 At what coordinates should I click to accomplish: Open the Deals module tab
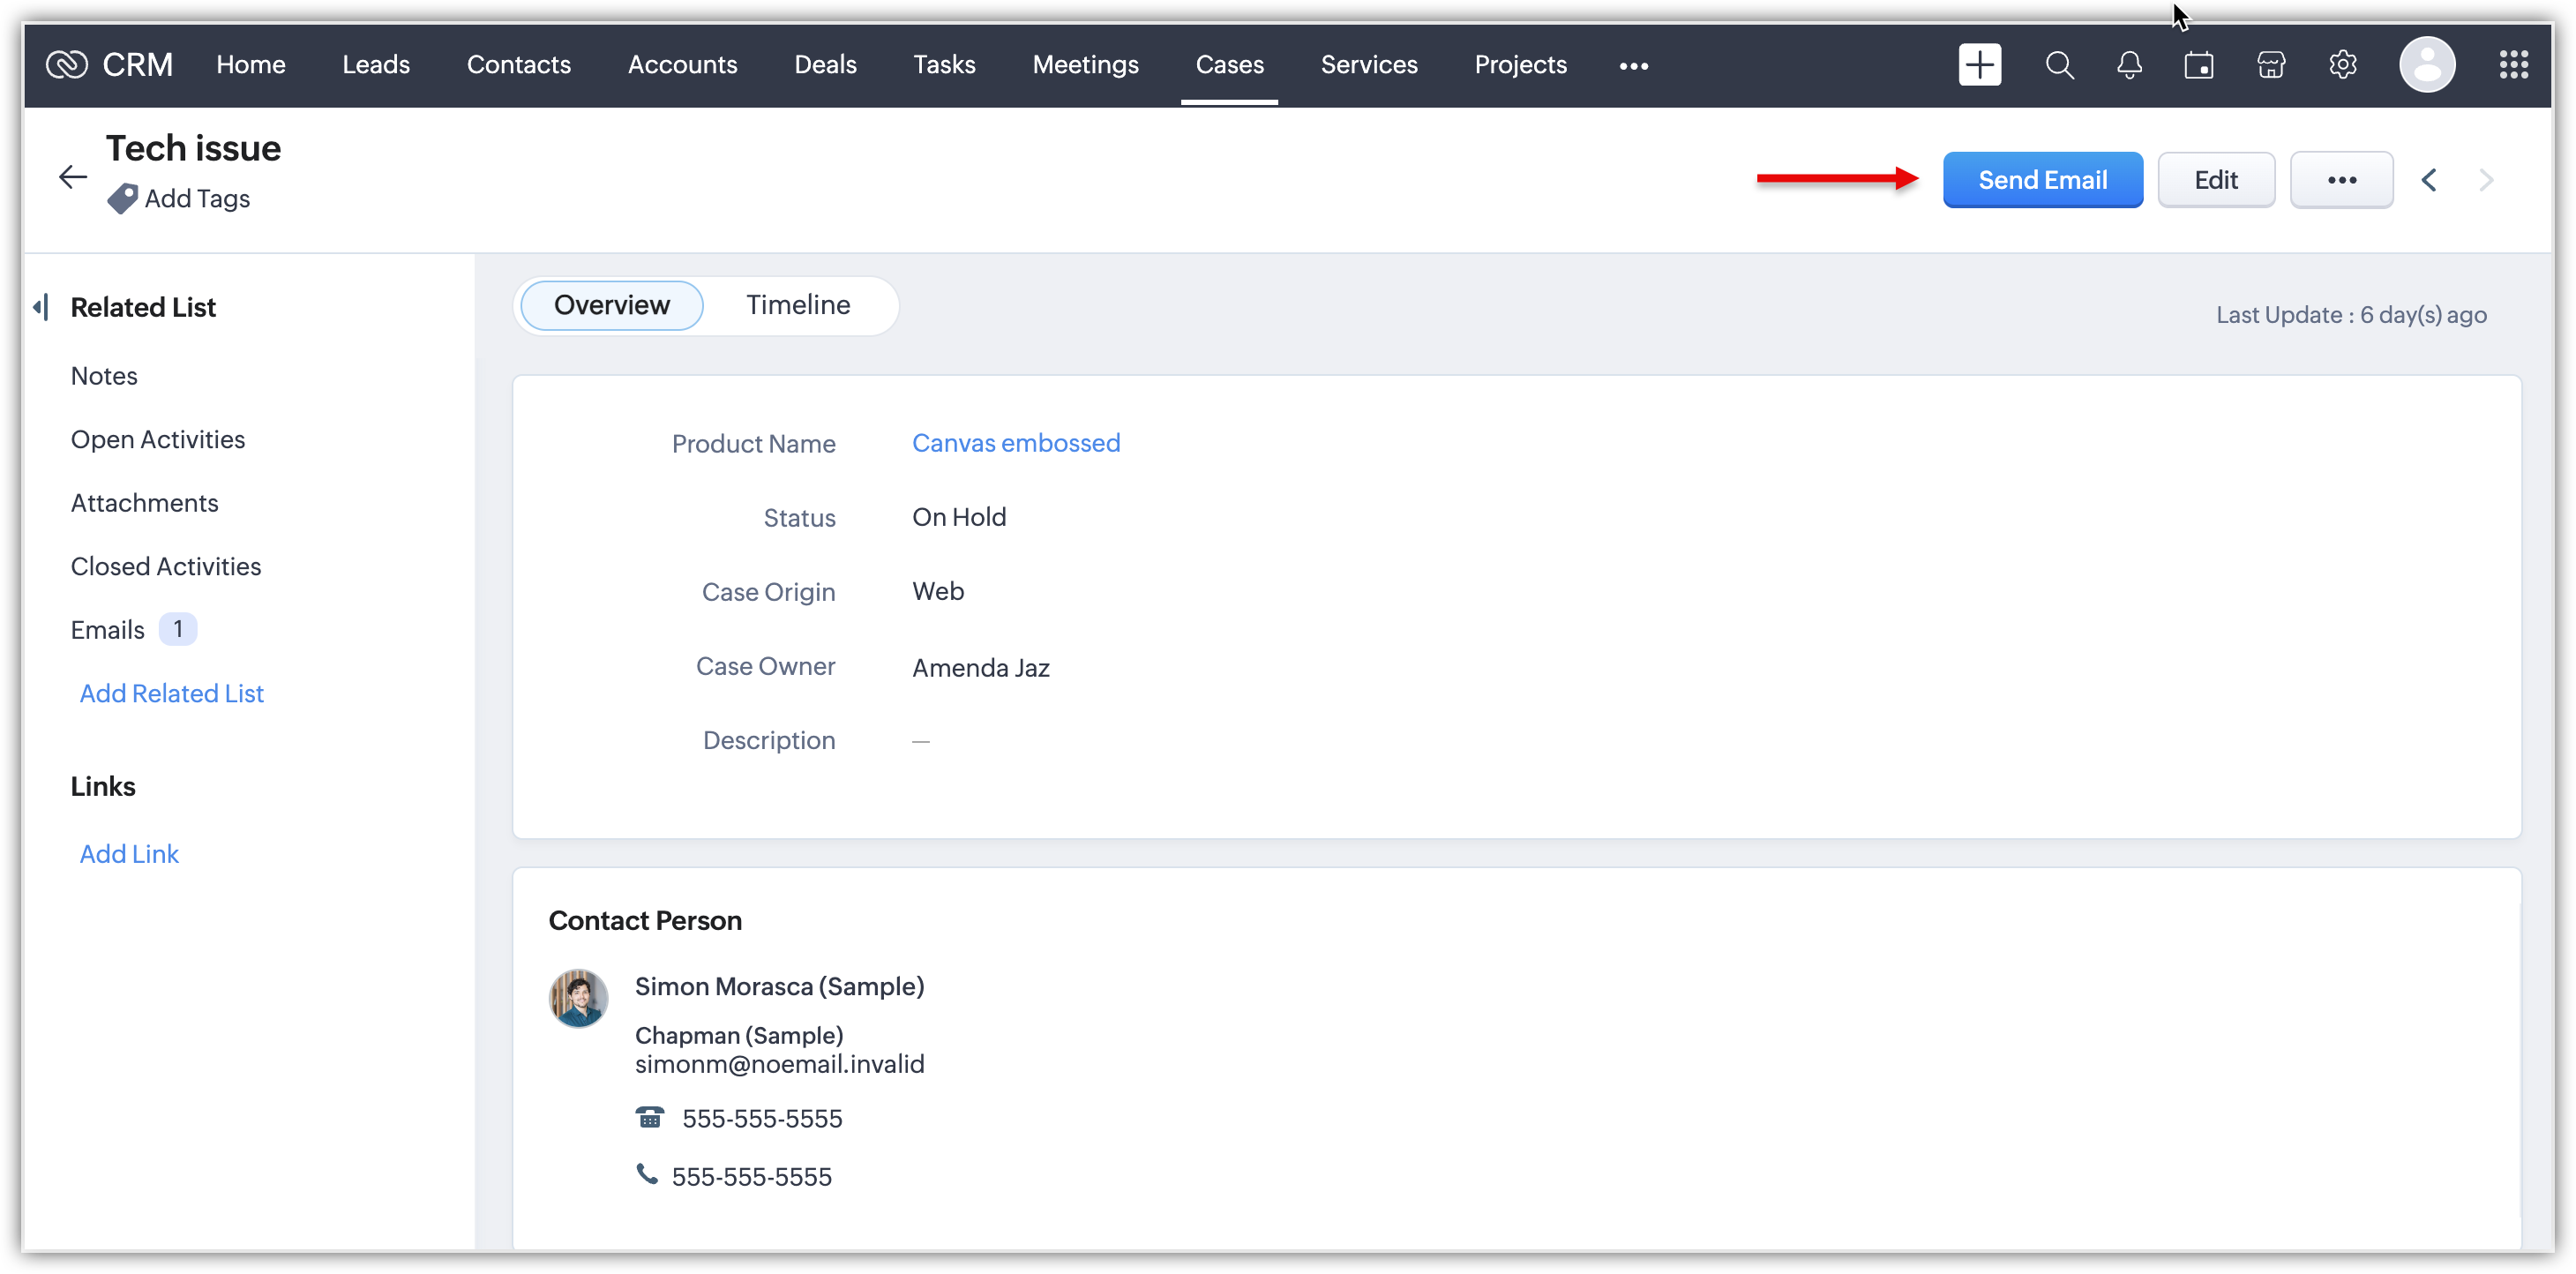click(824, 65)
